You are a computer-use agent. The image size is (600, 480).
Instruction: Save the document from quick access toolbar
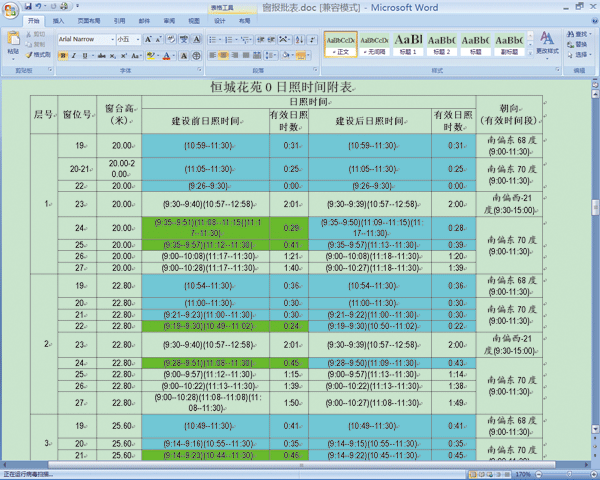click(29, 6)
